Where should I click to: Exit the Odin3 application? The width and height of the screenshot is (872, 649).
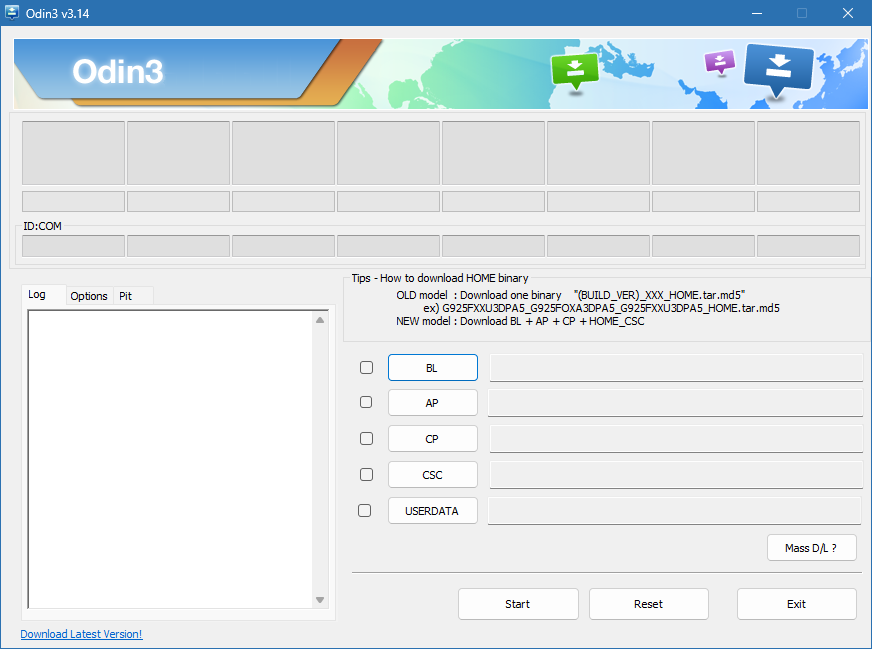pos(796,604)
